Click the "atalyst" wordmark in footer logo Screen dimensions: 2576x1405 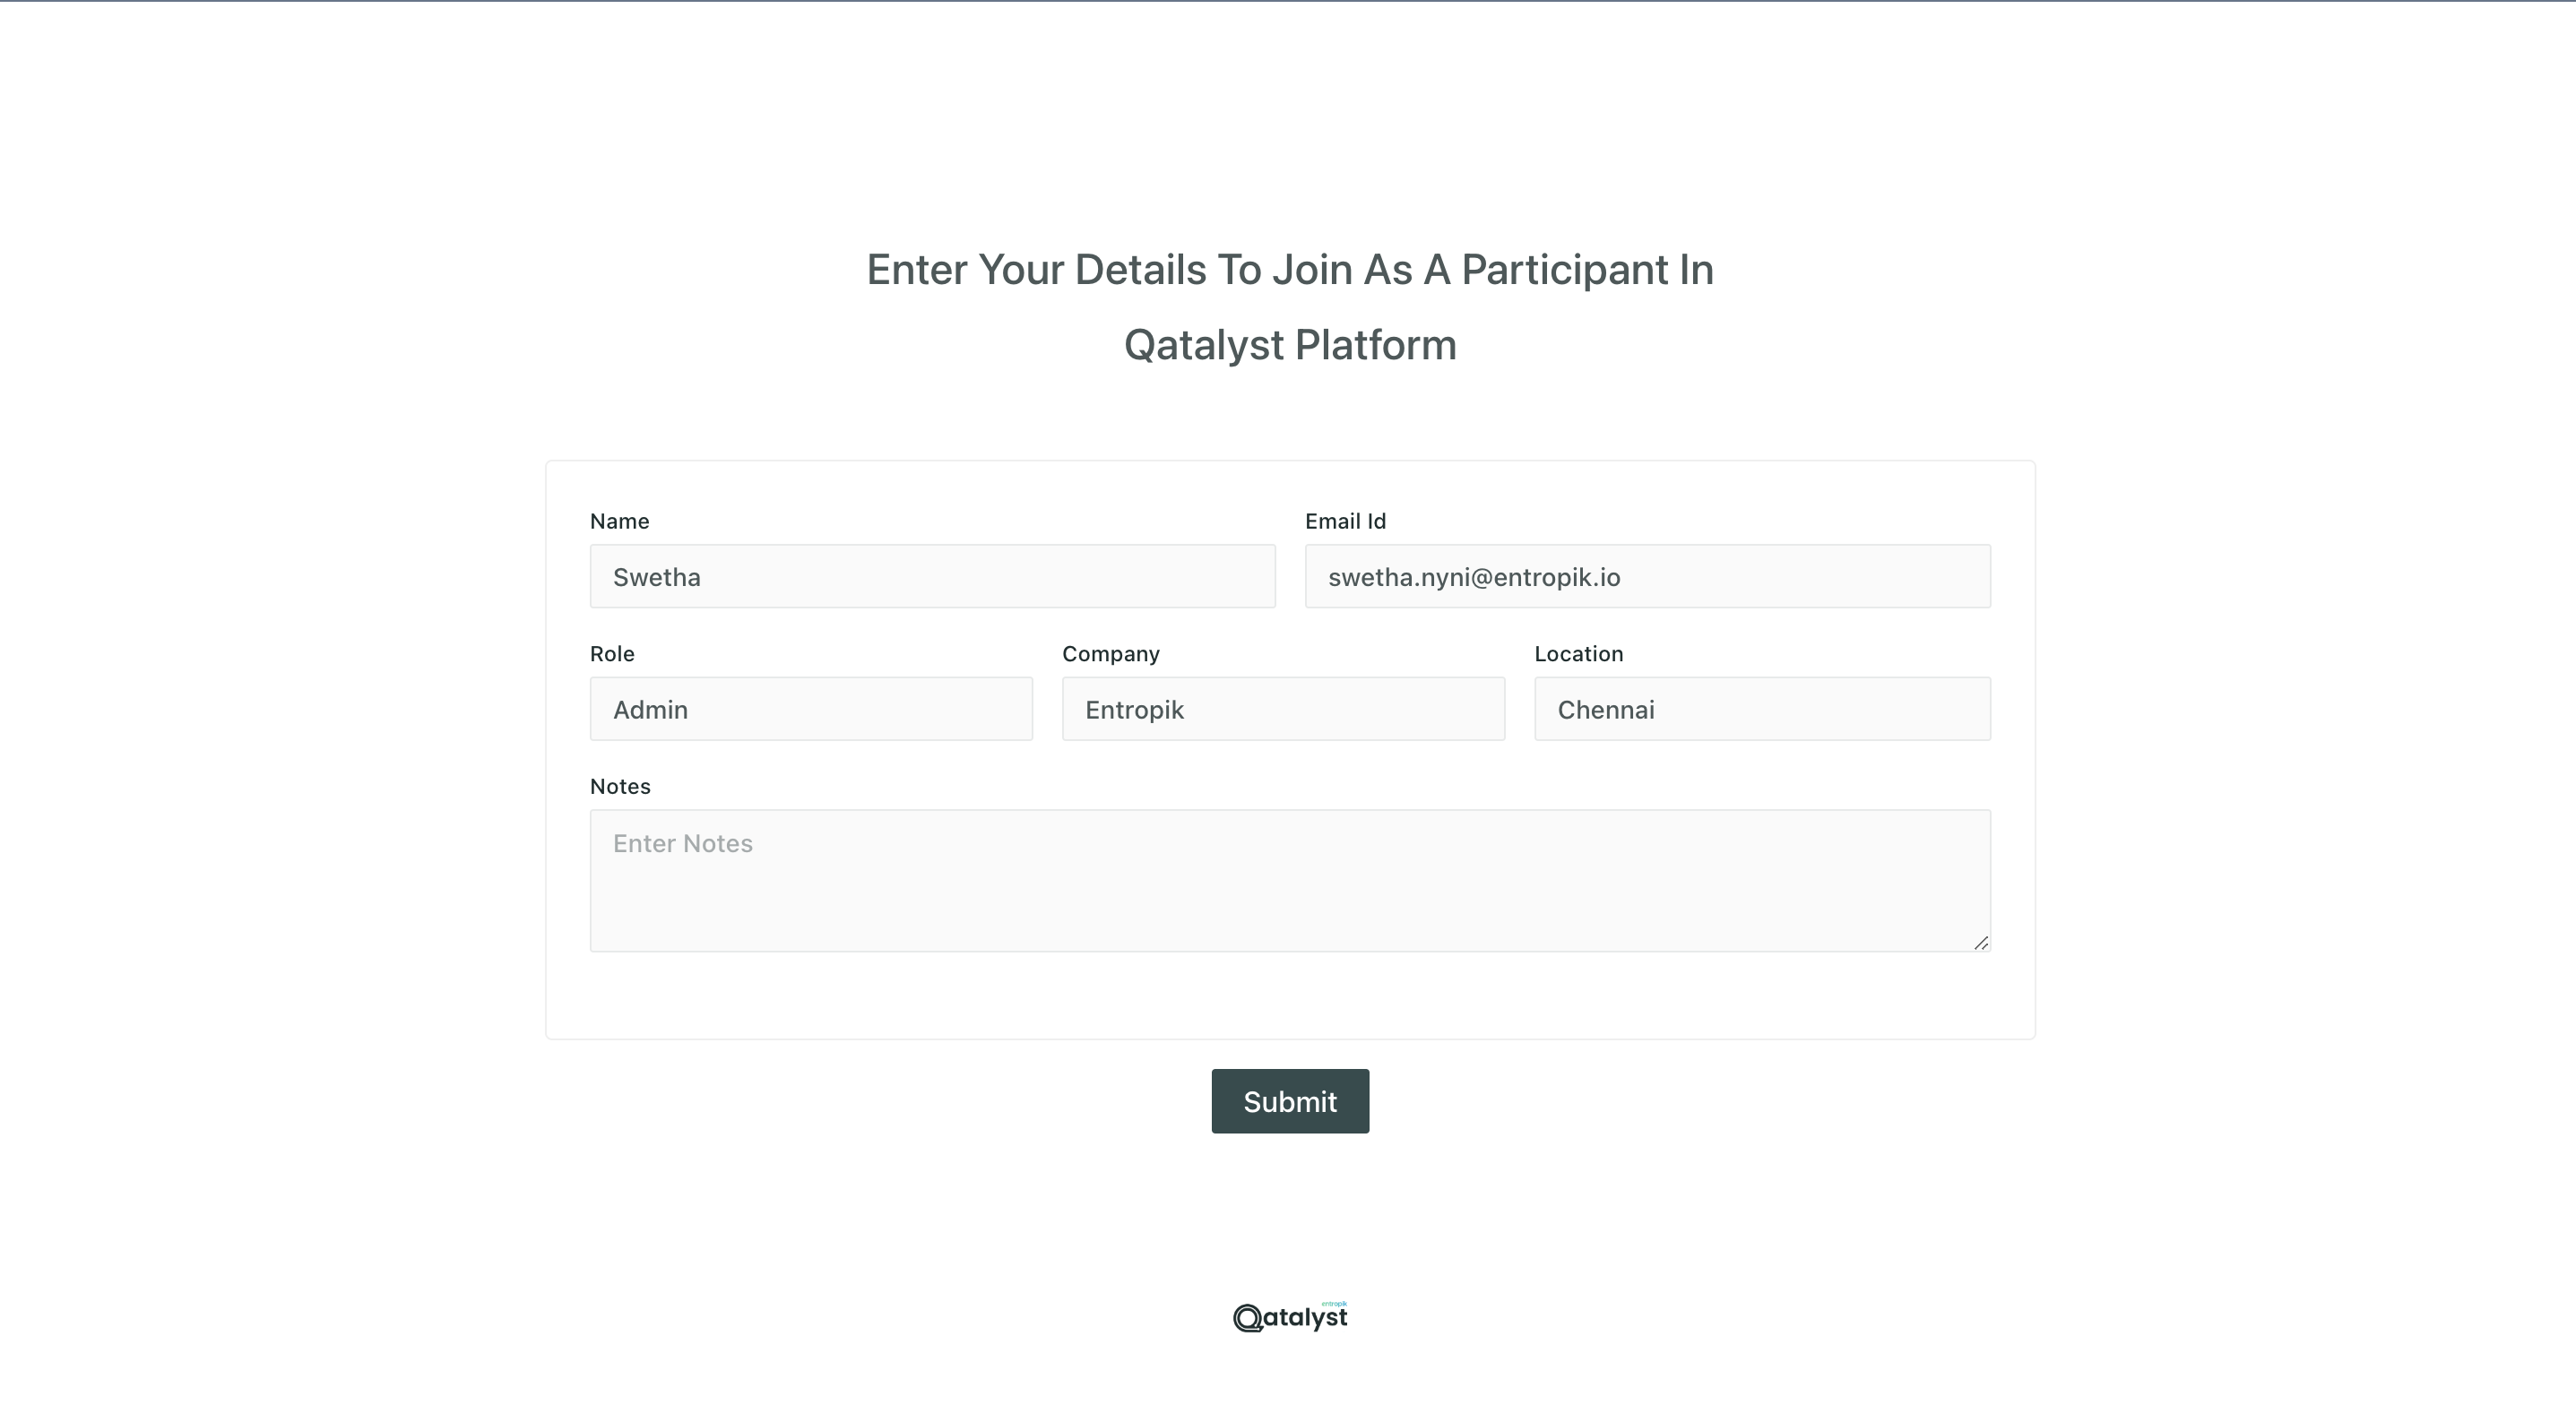pos(1306,1318)
